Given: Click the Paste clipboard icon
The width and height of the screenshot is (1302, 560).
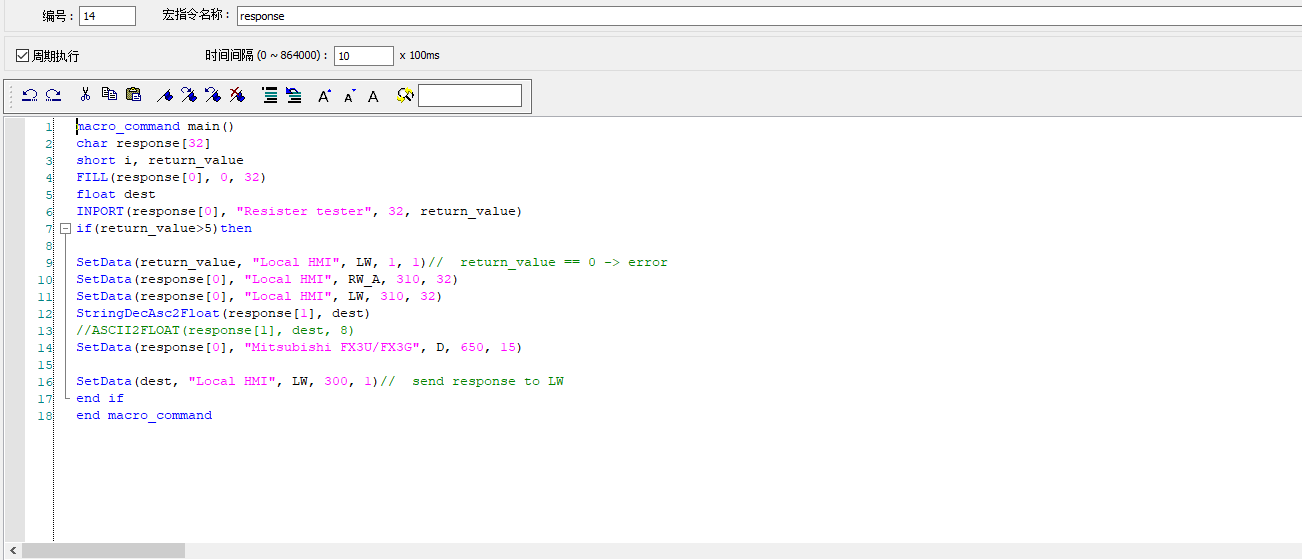Looking at the screenshot, I should 133,95.
